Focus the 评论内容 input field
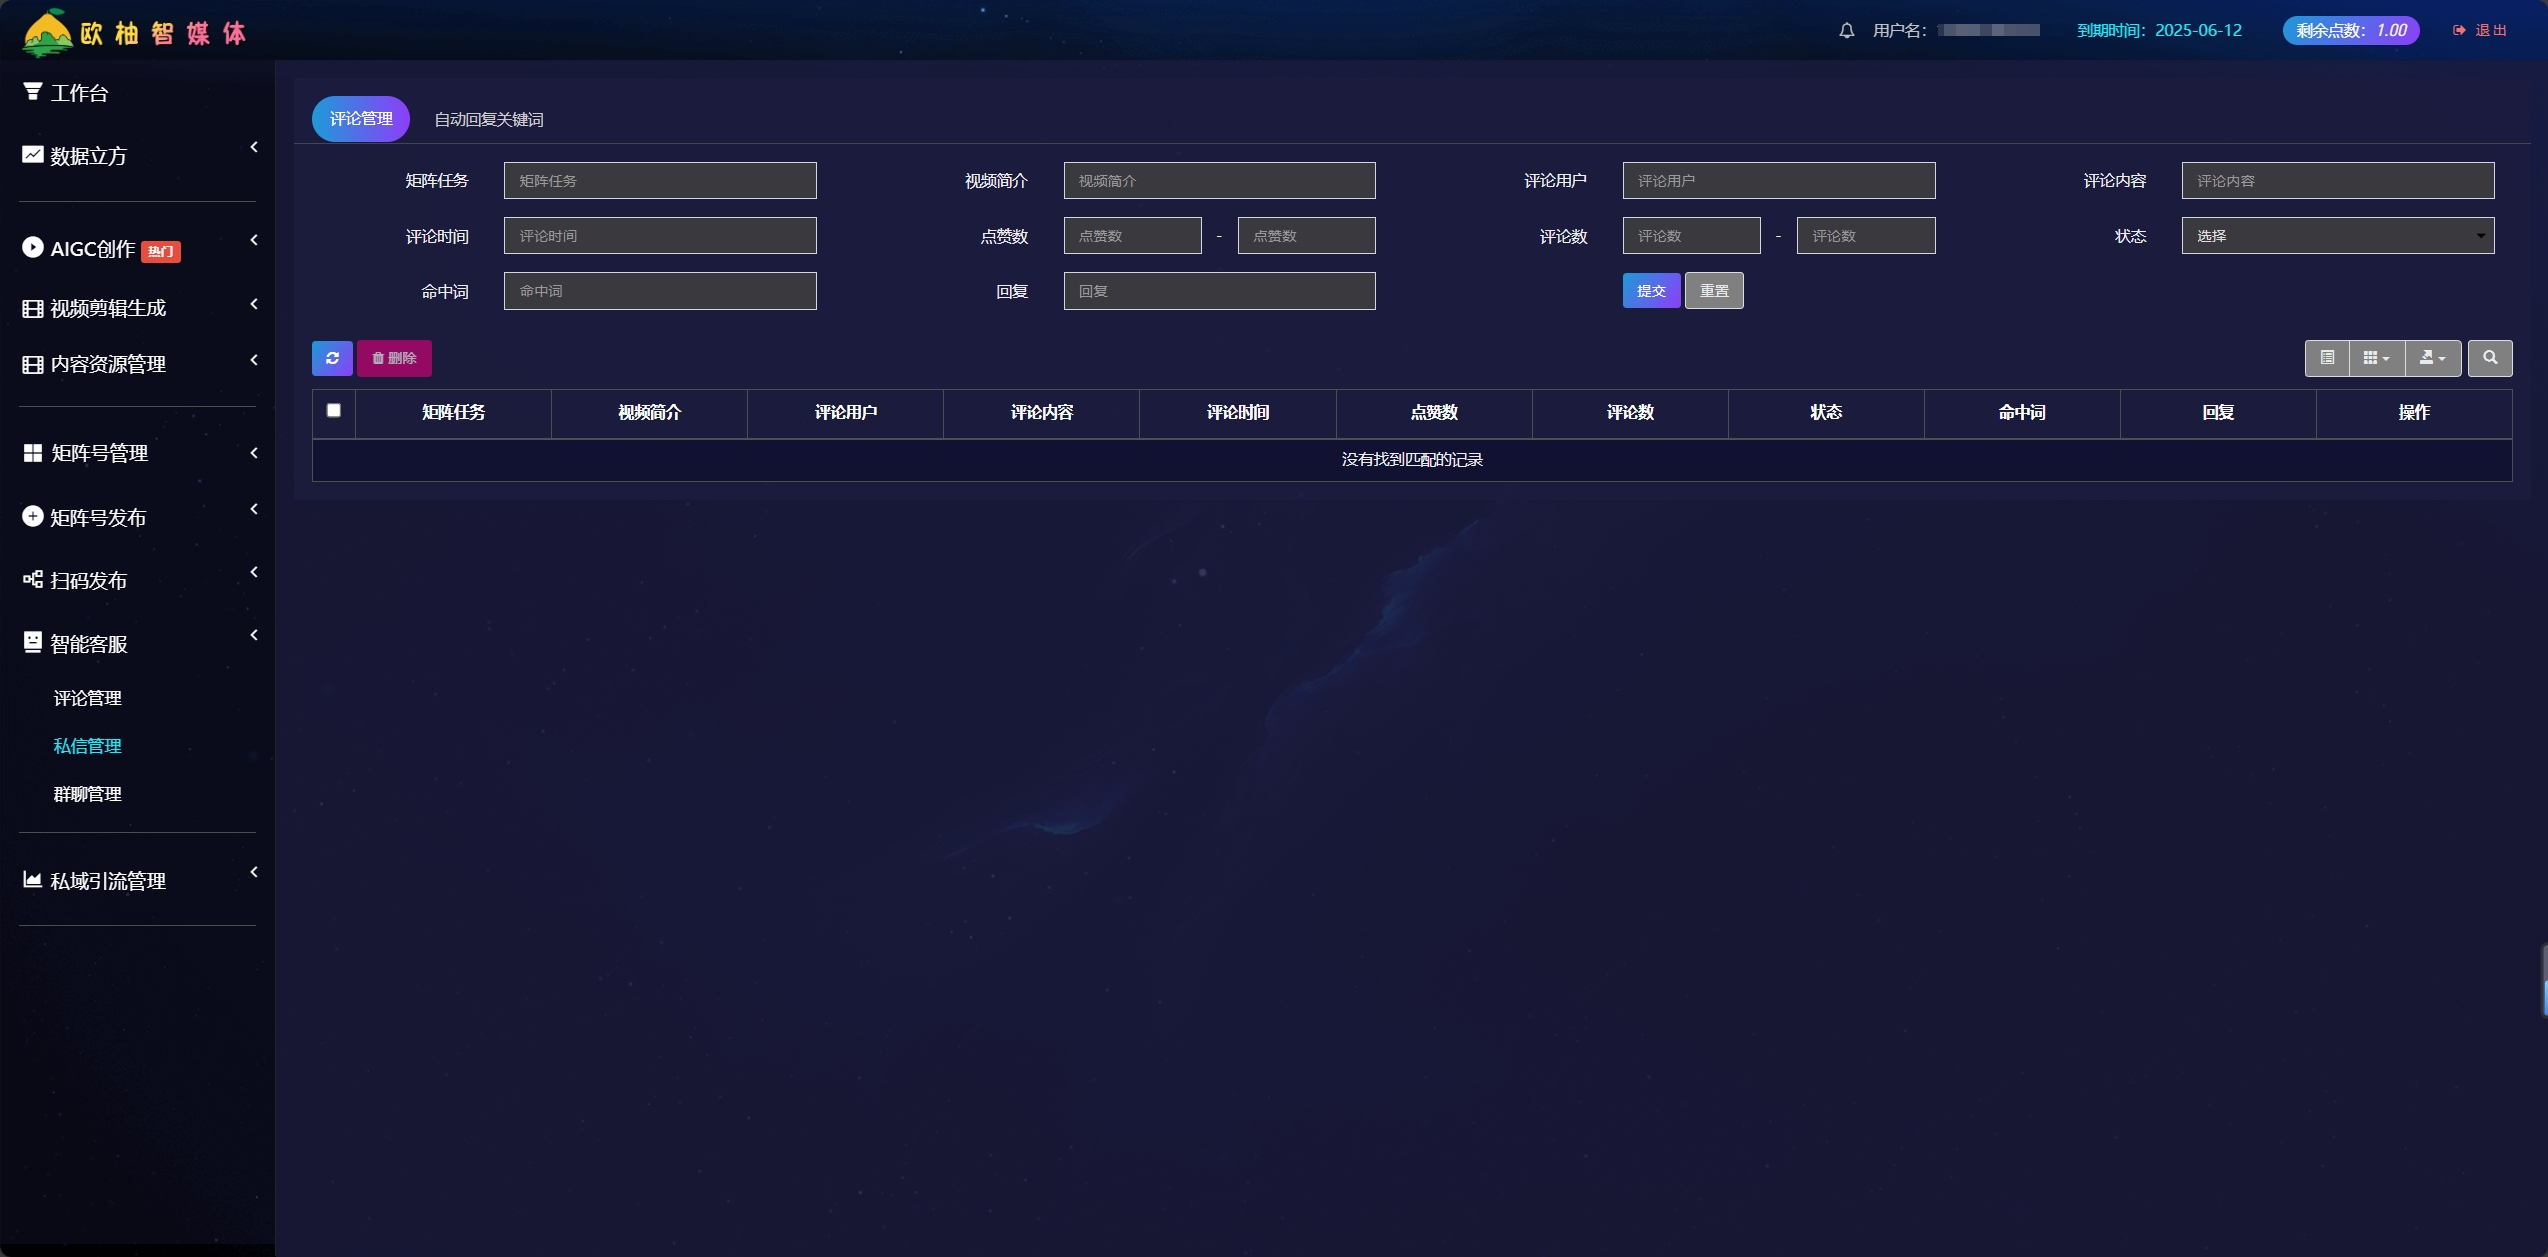 2338,181
